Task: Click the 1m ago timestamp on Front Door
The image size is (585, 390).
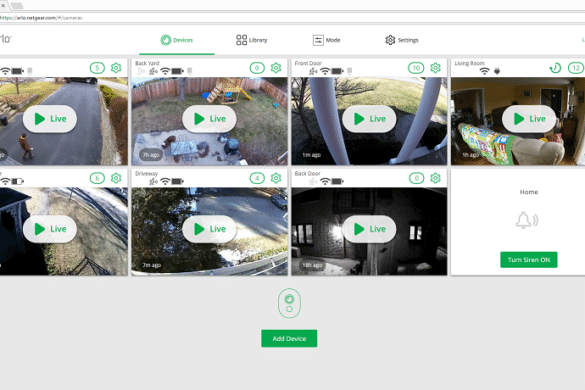Action: (311, 155)
